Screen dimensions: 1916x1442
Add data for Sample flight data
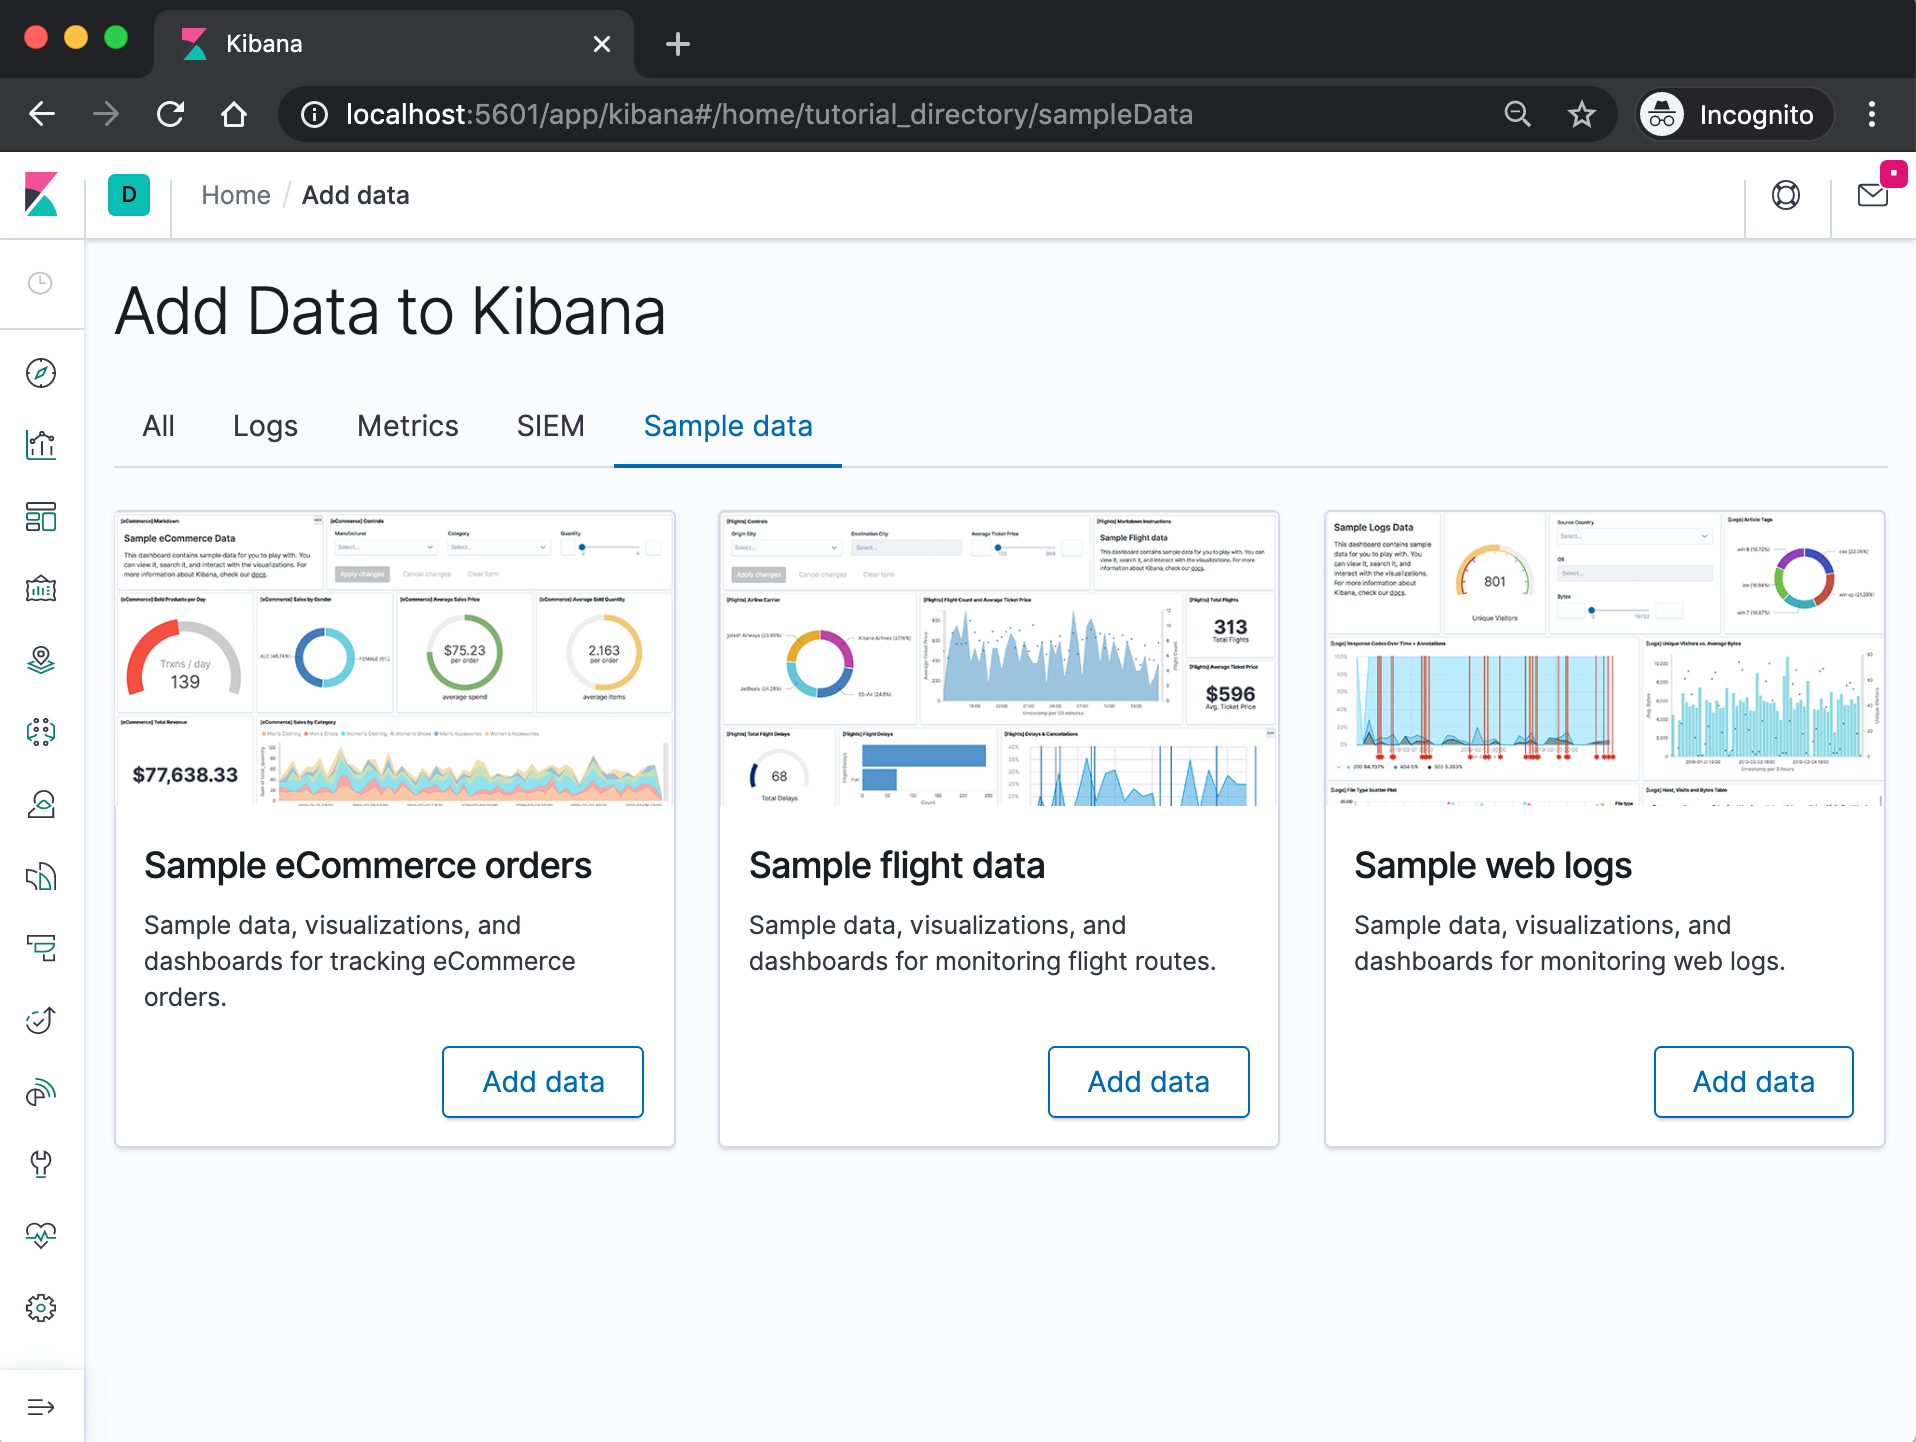pyautogui.click(x=1149, y=1082)
